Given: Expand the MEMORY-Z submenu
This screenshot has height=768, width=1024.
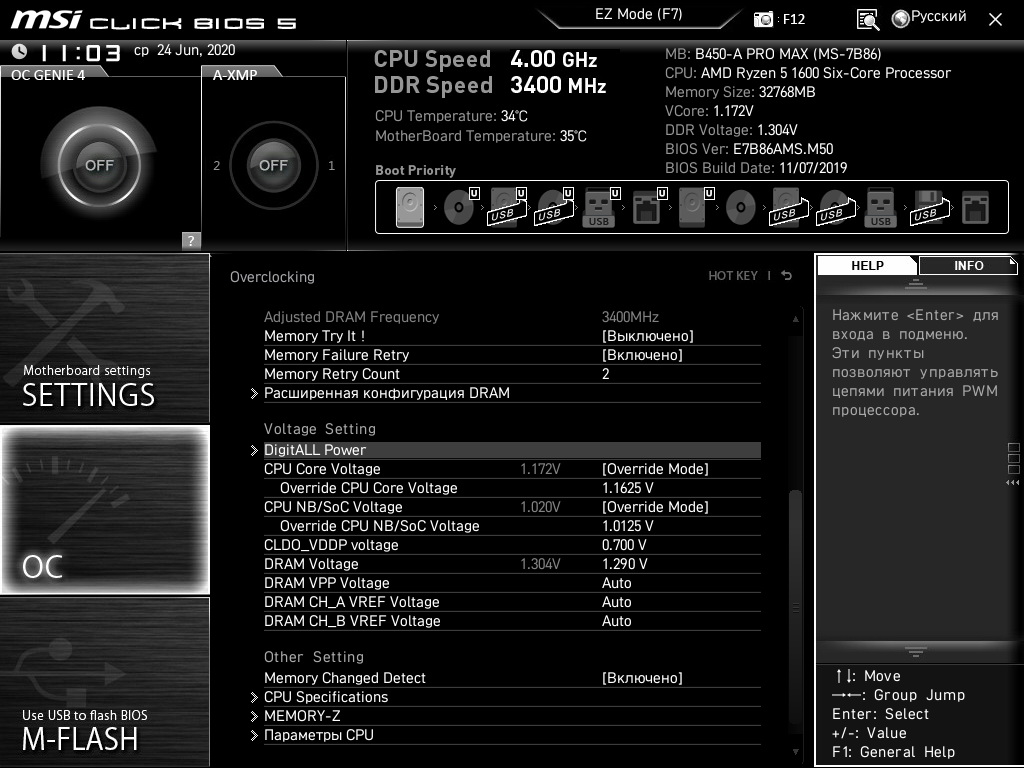Looking at the screenshot, I should point(302,716).
